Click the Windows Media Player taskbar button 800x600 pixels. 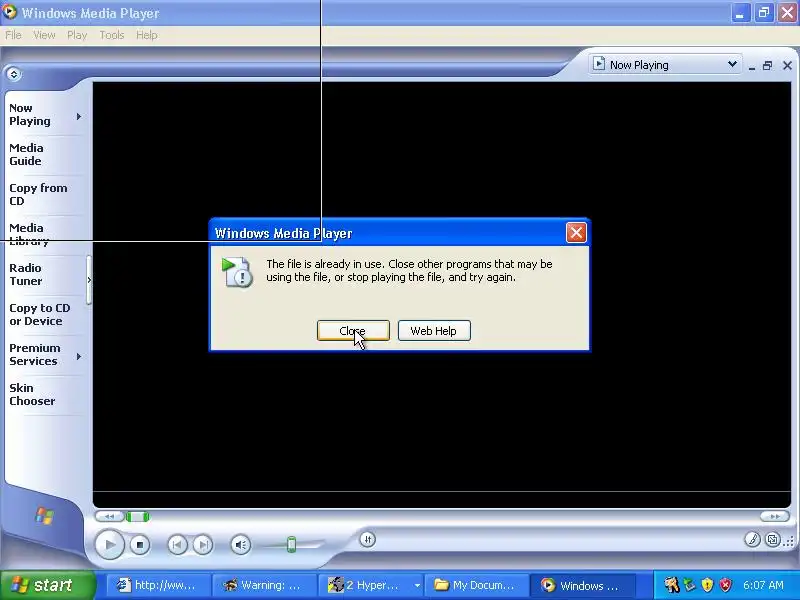(582, 585)
